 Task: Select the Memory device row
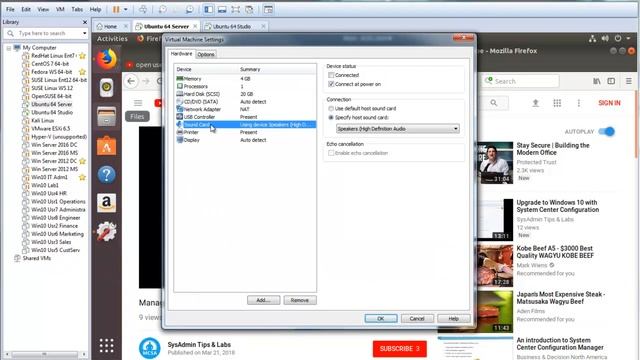click(x=246, y=79)
